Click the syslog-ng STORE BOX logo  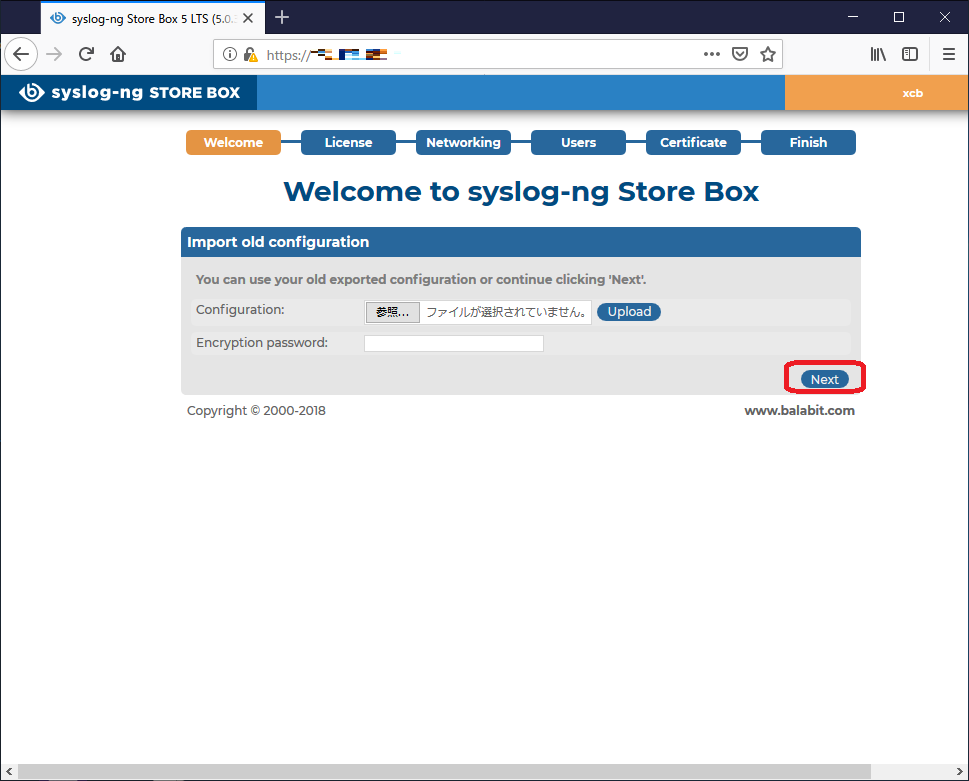coord(129,93)
